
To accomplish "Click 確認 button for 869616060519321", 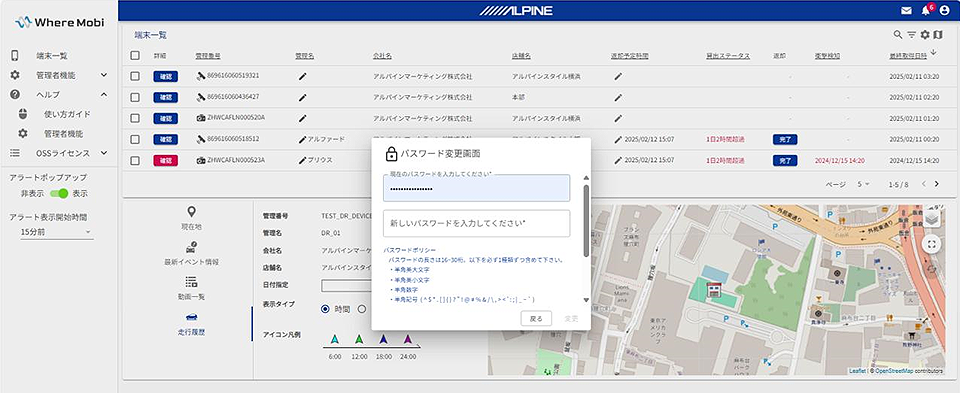I will point(165,77).
